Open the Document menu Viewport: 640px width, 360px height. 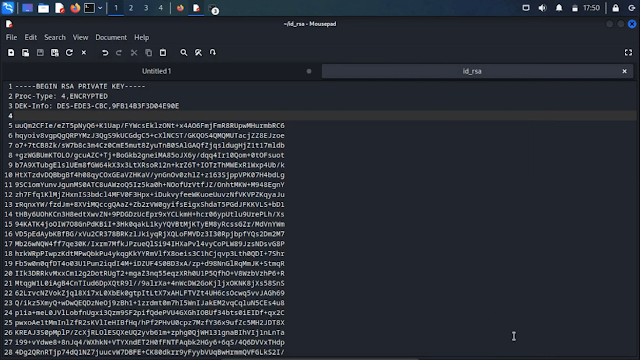tap(111, 37)
